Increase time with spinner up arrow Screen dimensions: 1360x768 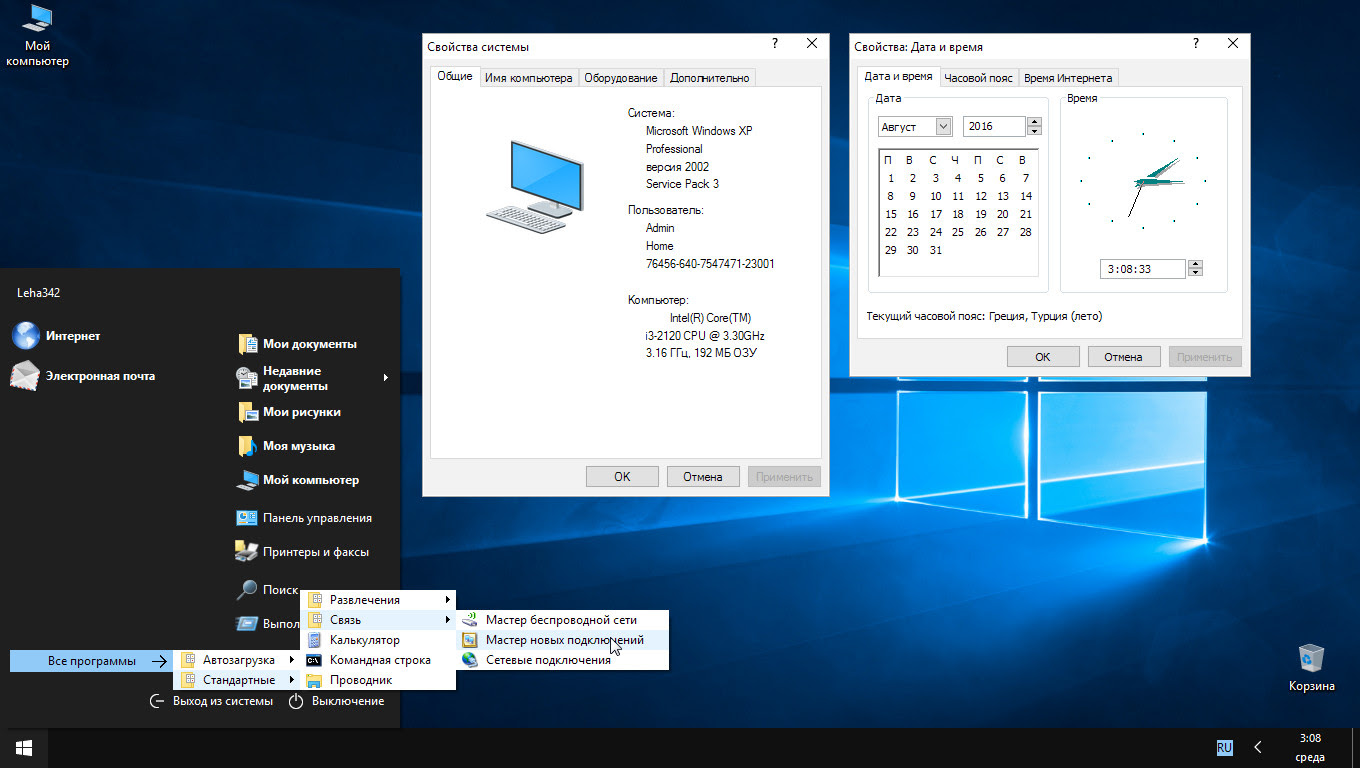pyautogui.click(x=1195, y=264)
